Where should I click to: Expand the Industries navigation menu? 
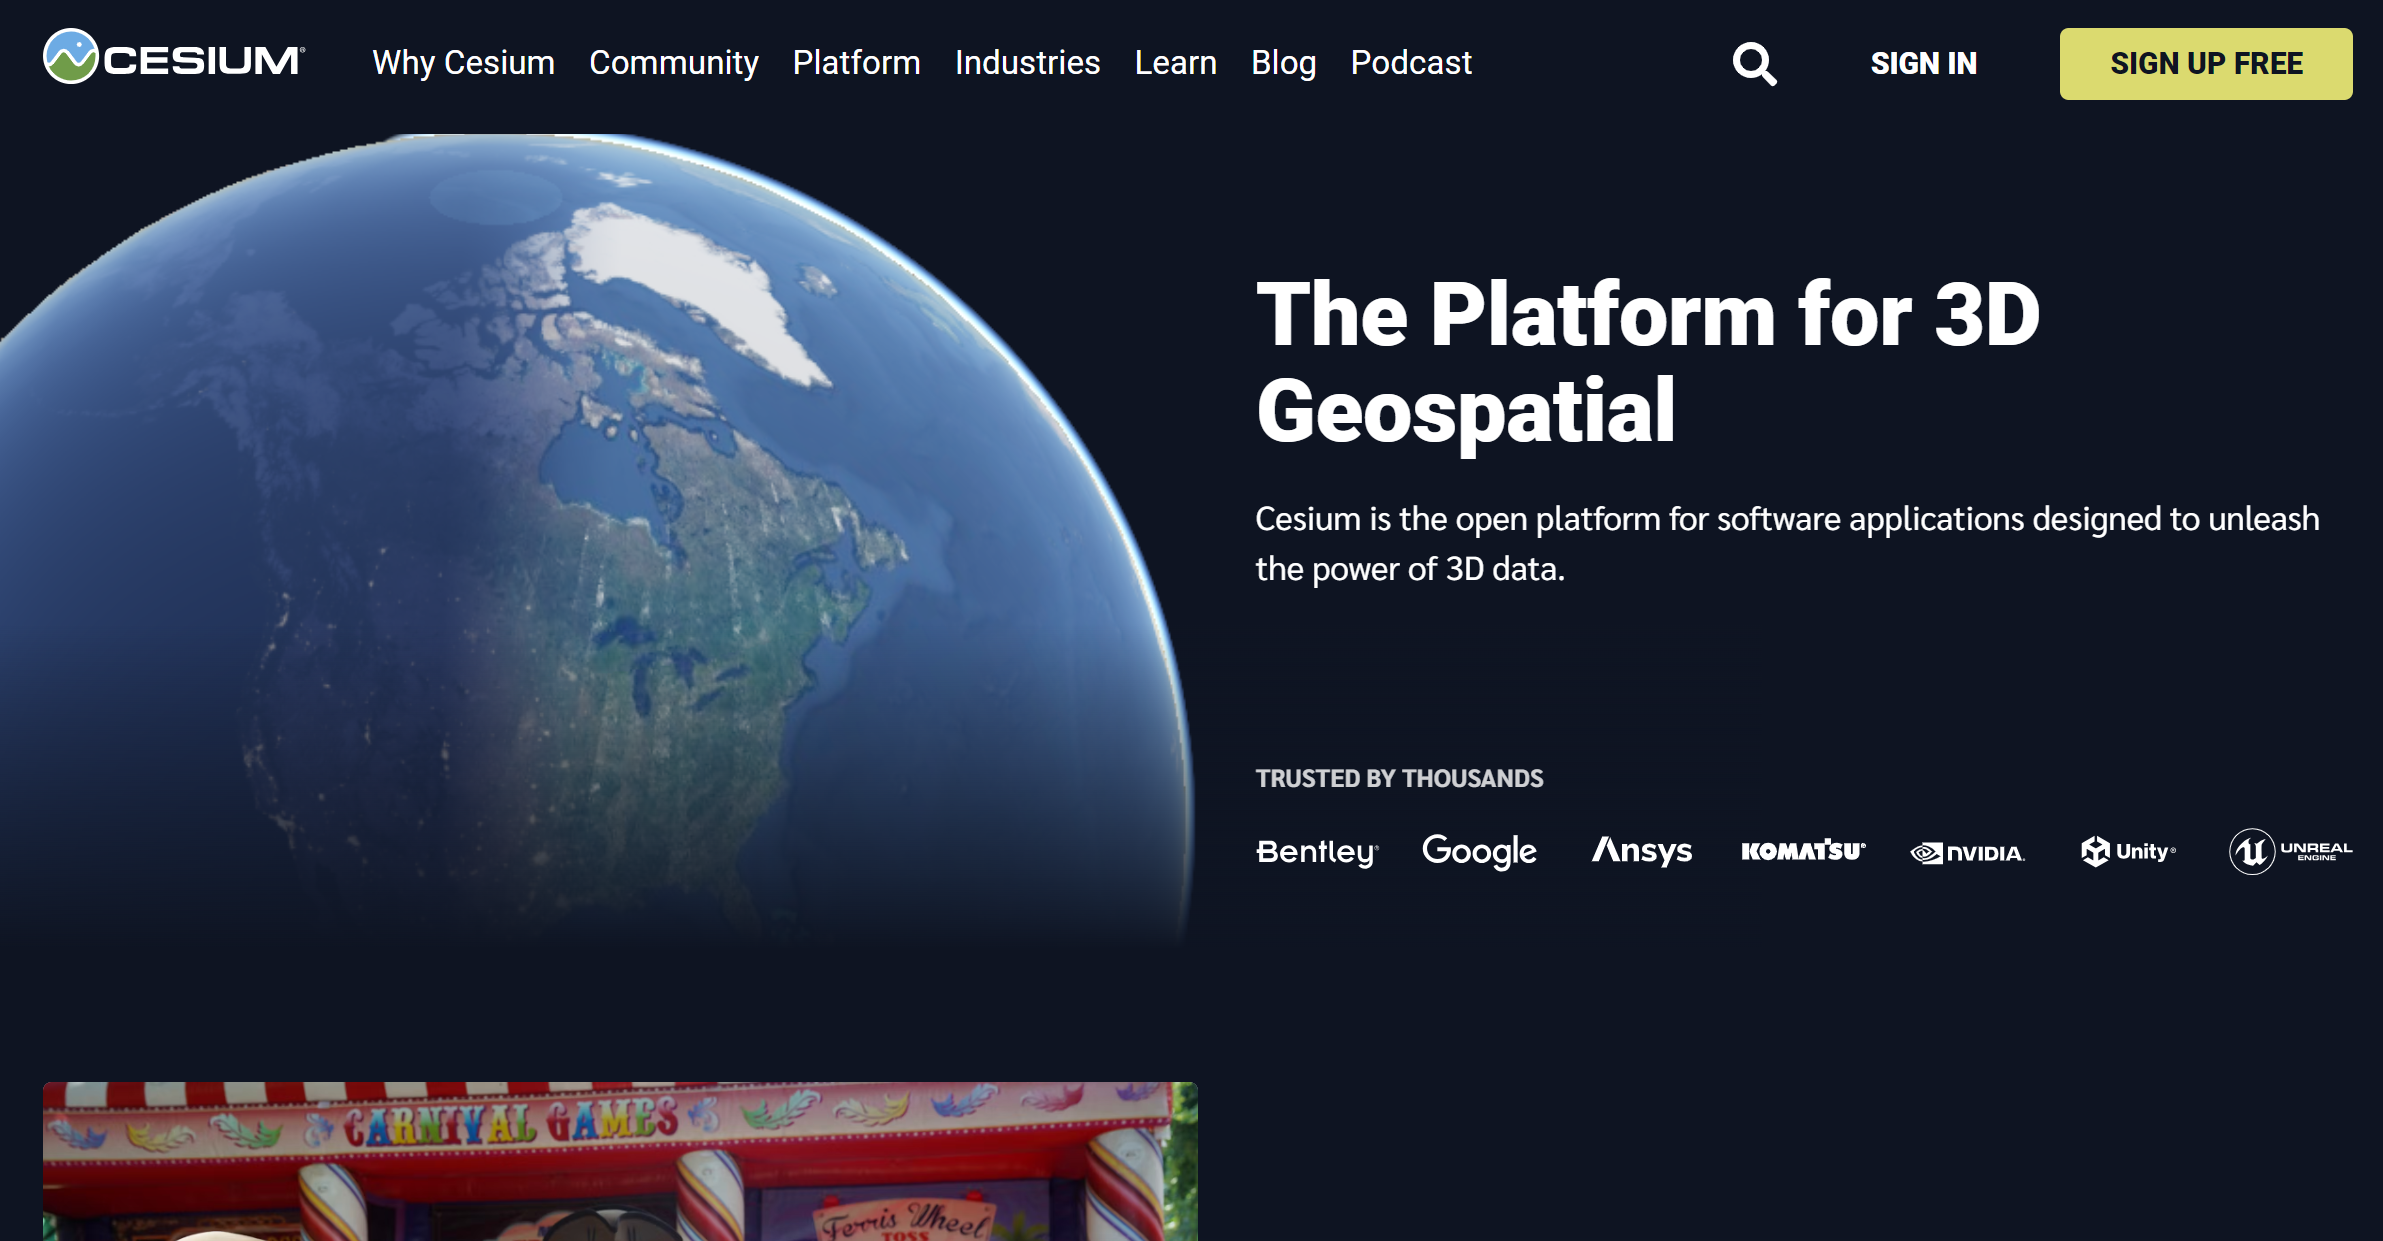1027,63
